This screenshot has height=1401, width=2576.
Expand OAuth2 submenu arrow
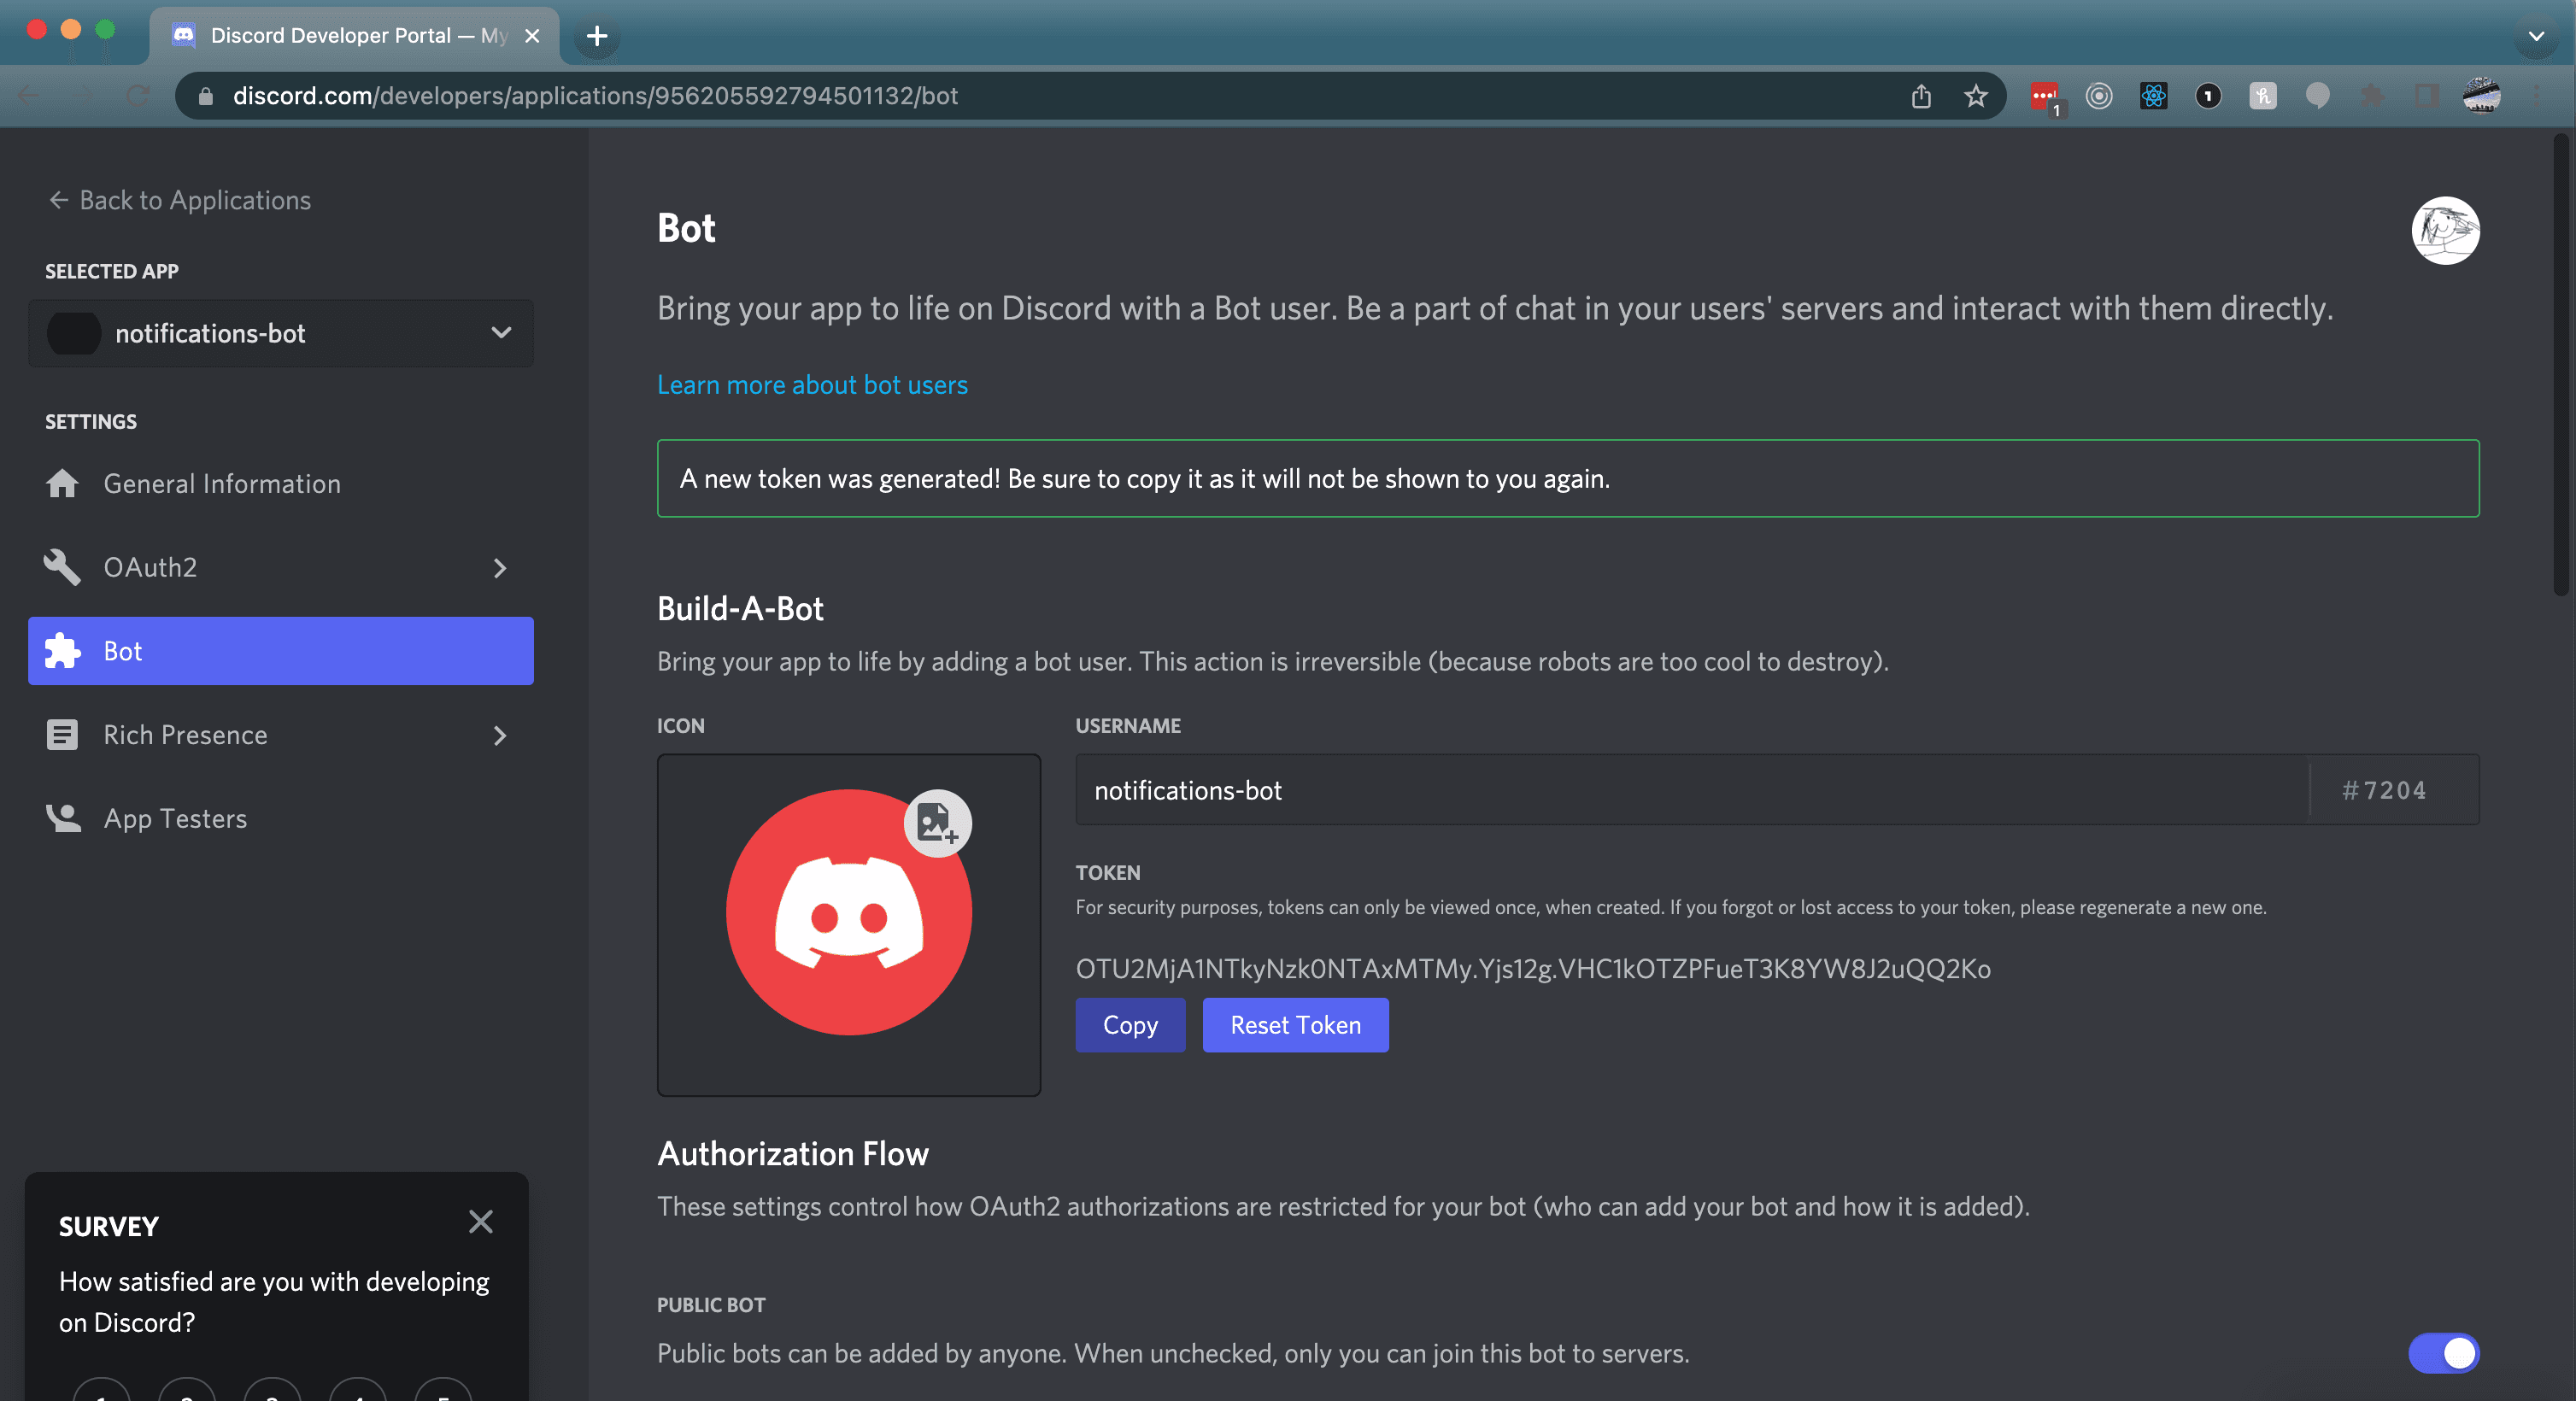(x=498, y=568)
